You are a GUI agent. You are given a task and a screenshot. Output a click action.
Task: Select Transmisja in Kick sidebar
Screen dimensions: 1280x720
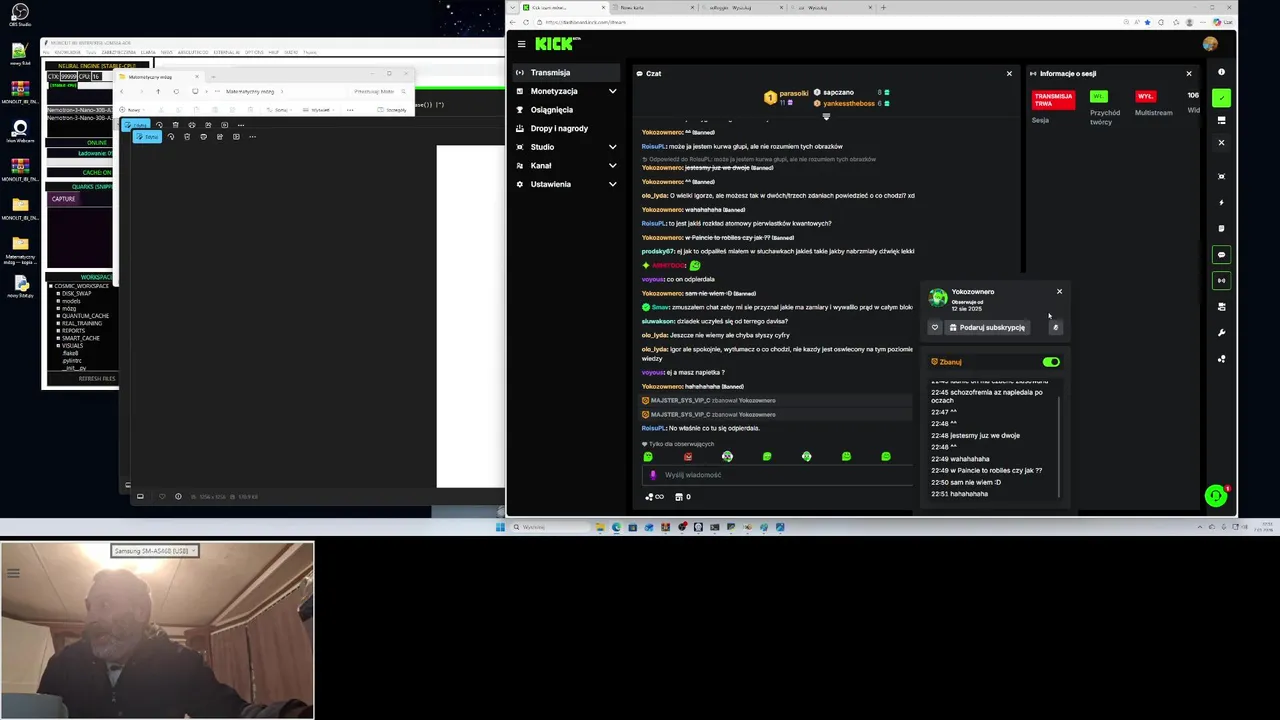coord(565,72)
